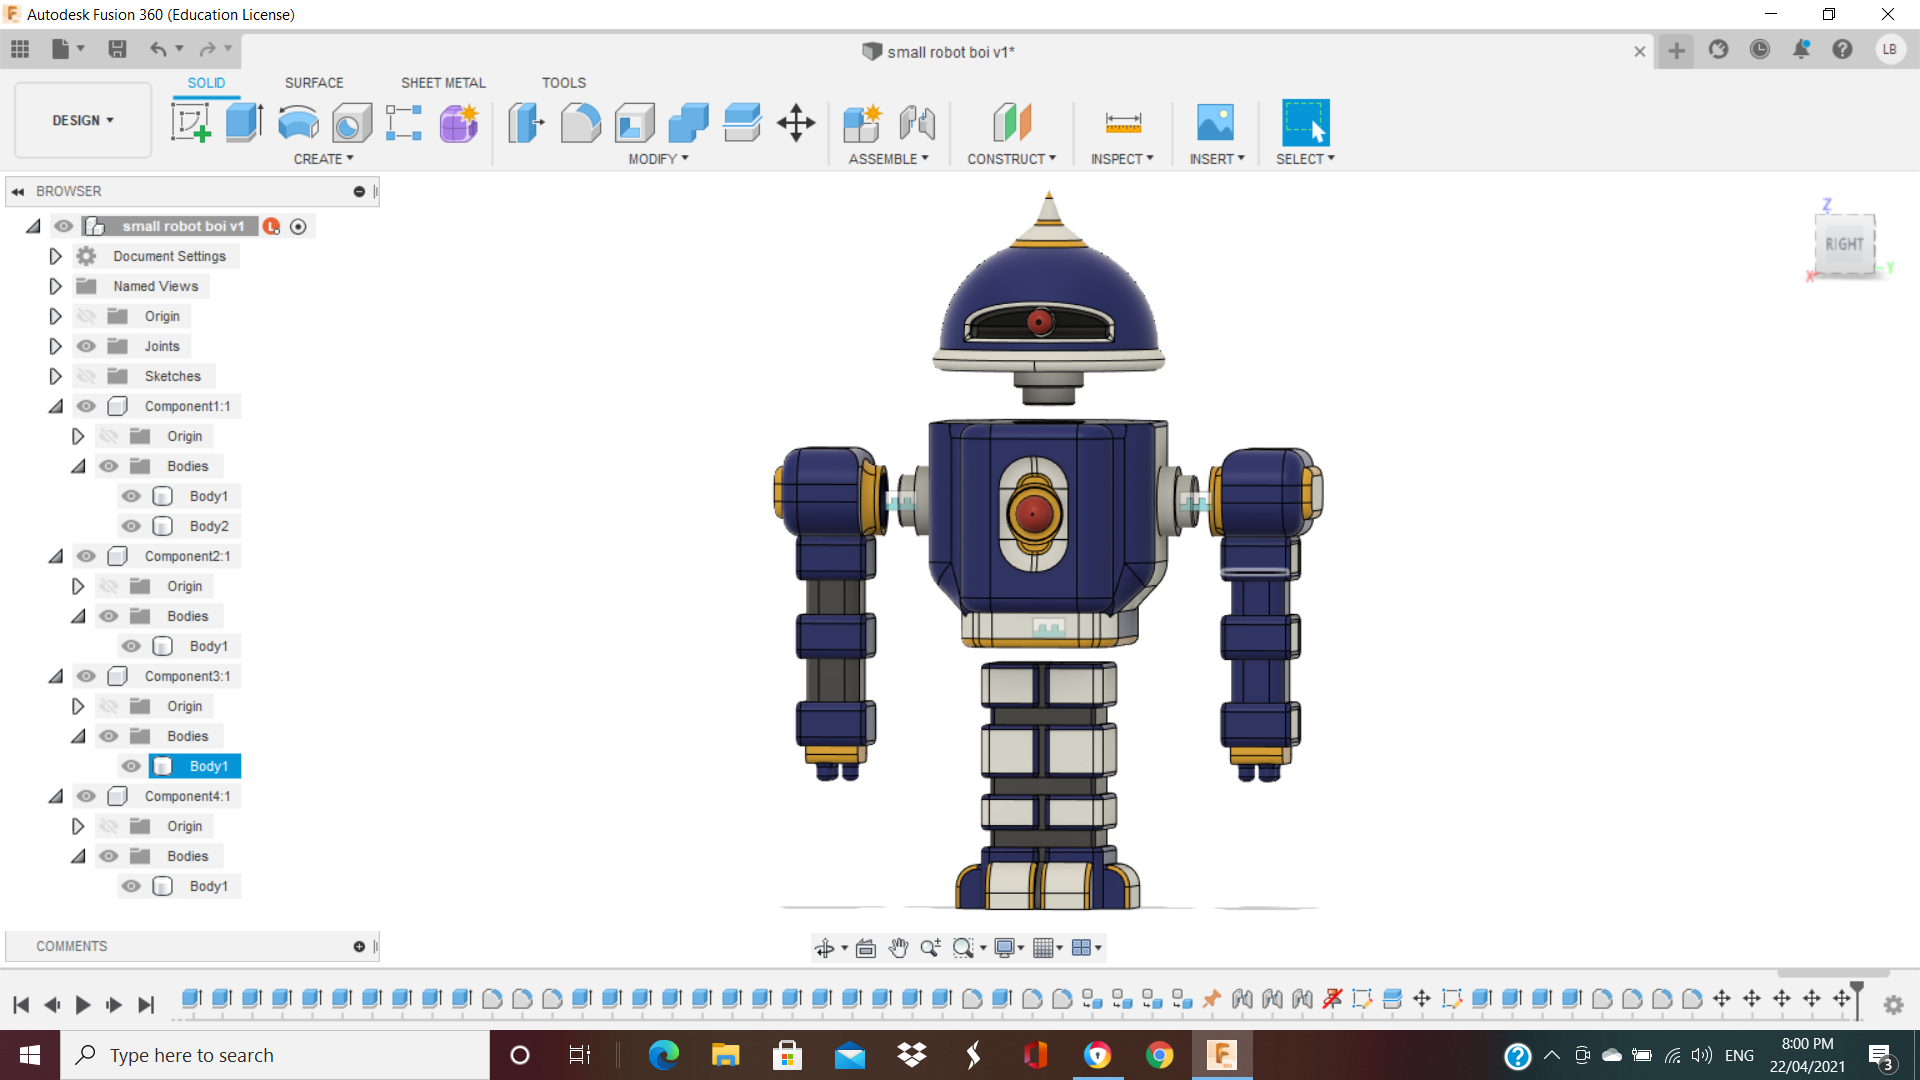Open the Measure tool under Inspect
This screenshot has height=1080, width=1920.
coord(1122,122)
